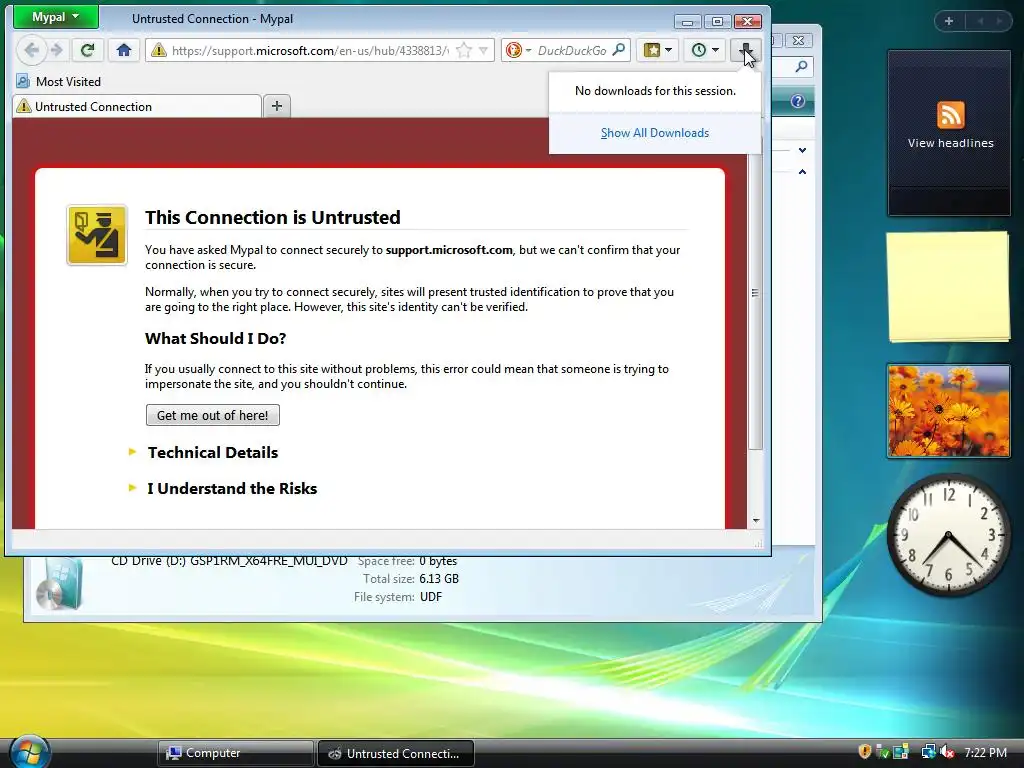Reload the page with the refresh icon
This screenshot has height=768, width=1024.
tap(87, 50)
